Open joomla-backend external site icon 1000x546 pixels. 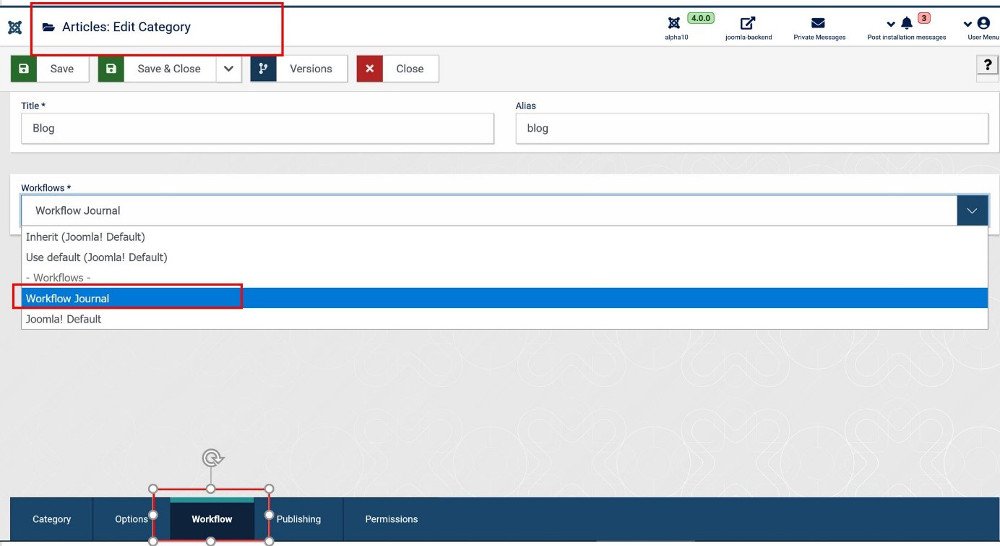pyautogui.click(x=747, y=23)
